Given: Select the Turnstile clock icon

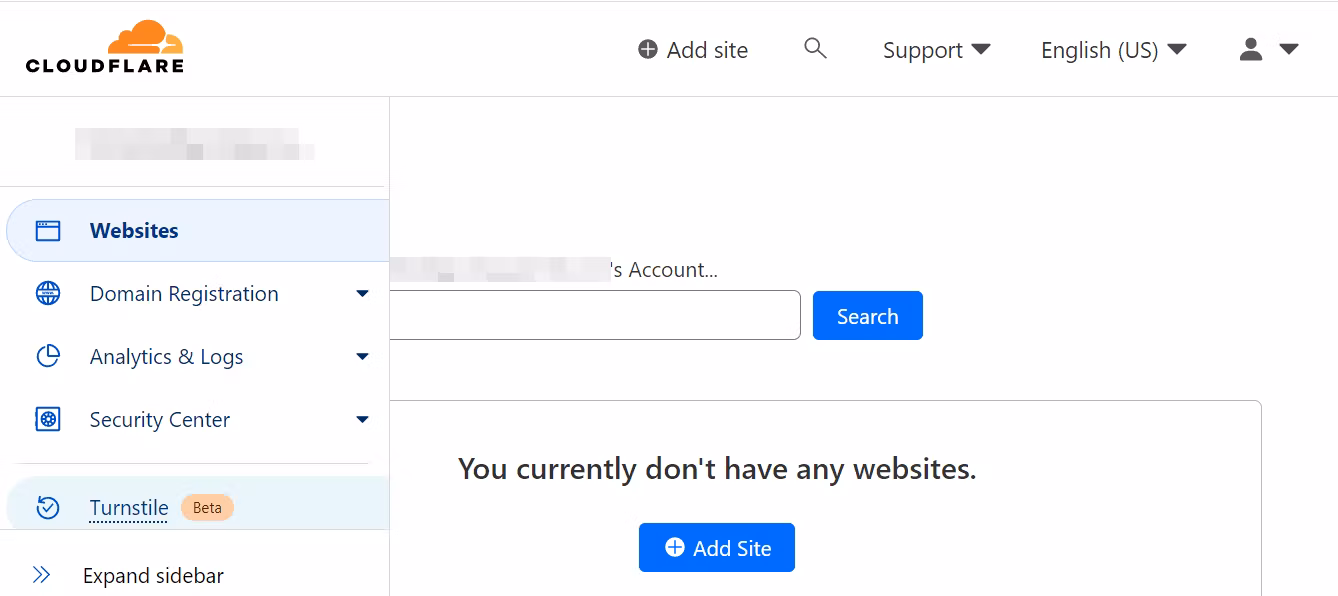Looking at the screenshot, I should 47,507.
